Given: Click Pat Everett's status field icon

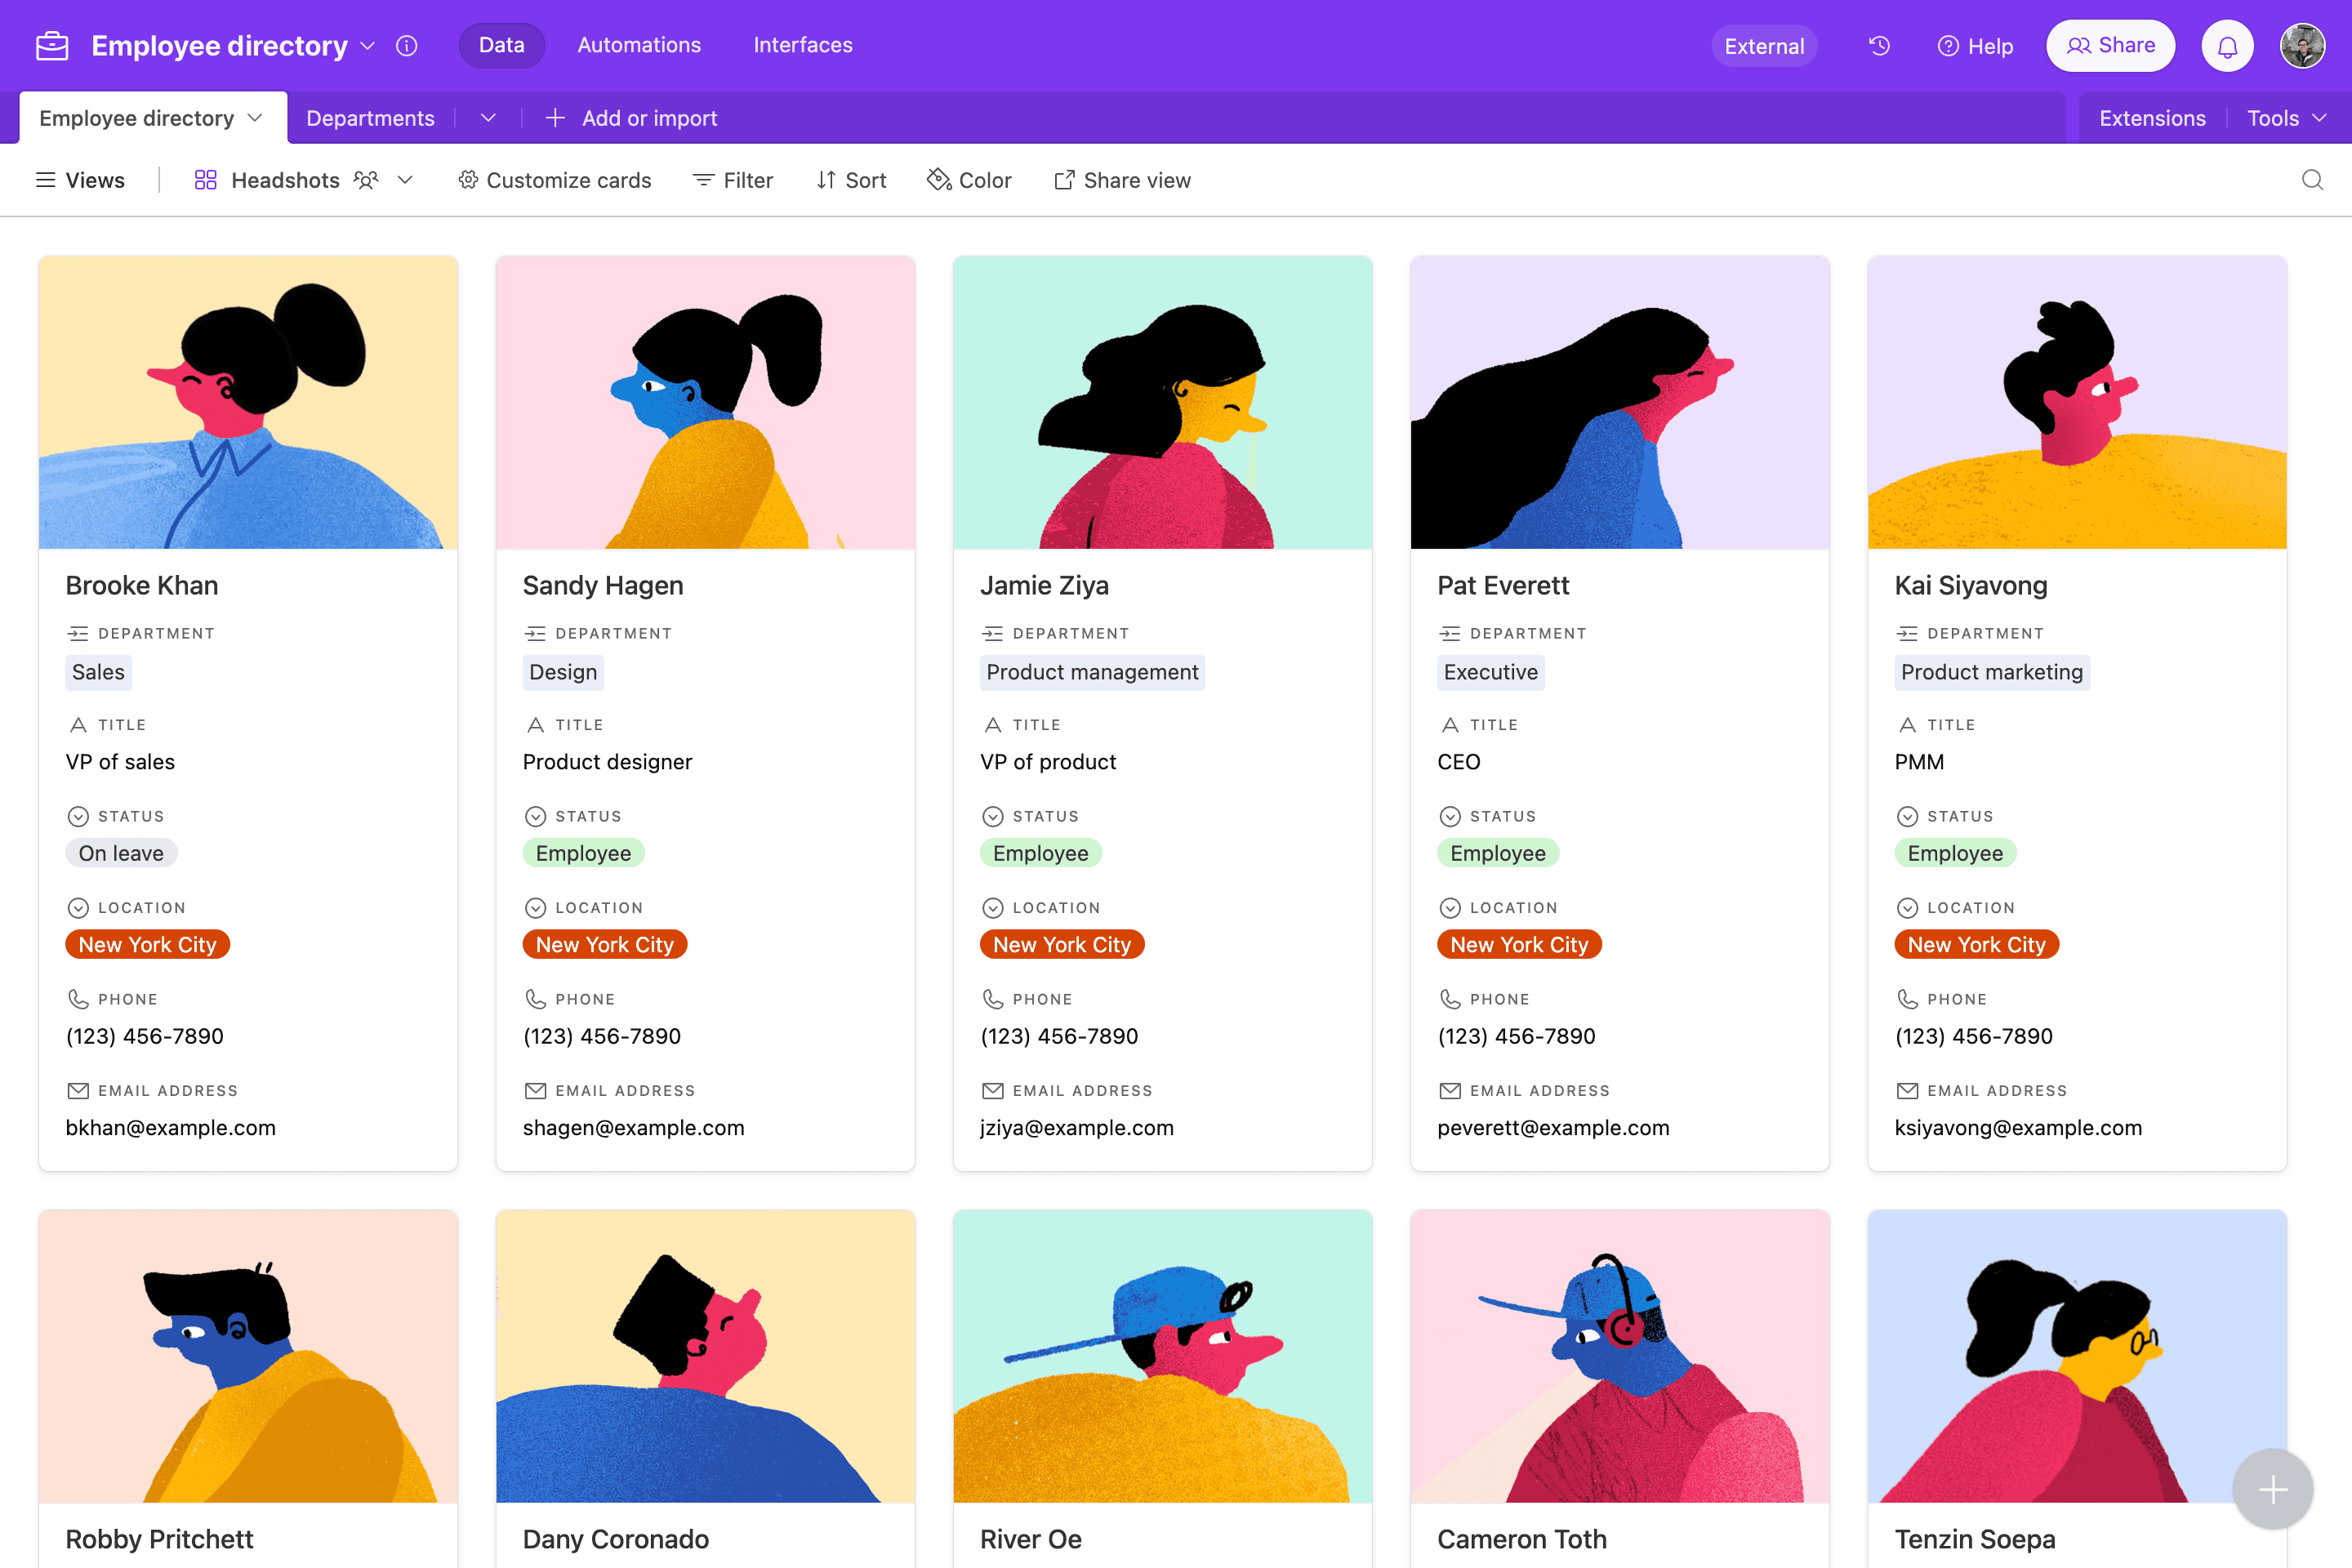Looking at the screenshot, I should pyautogui.click(x=1449, y=816).
